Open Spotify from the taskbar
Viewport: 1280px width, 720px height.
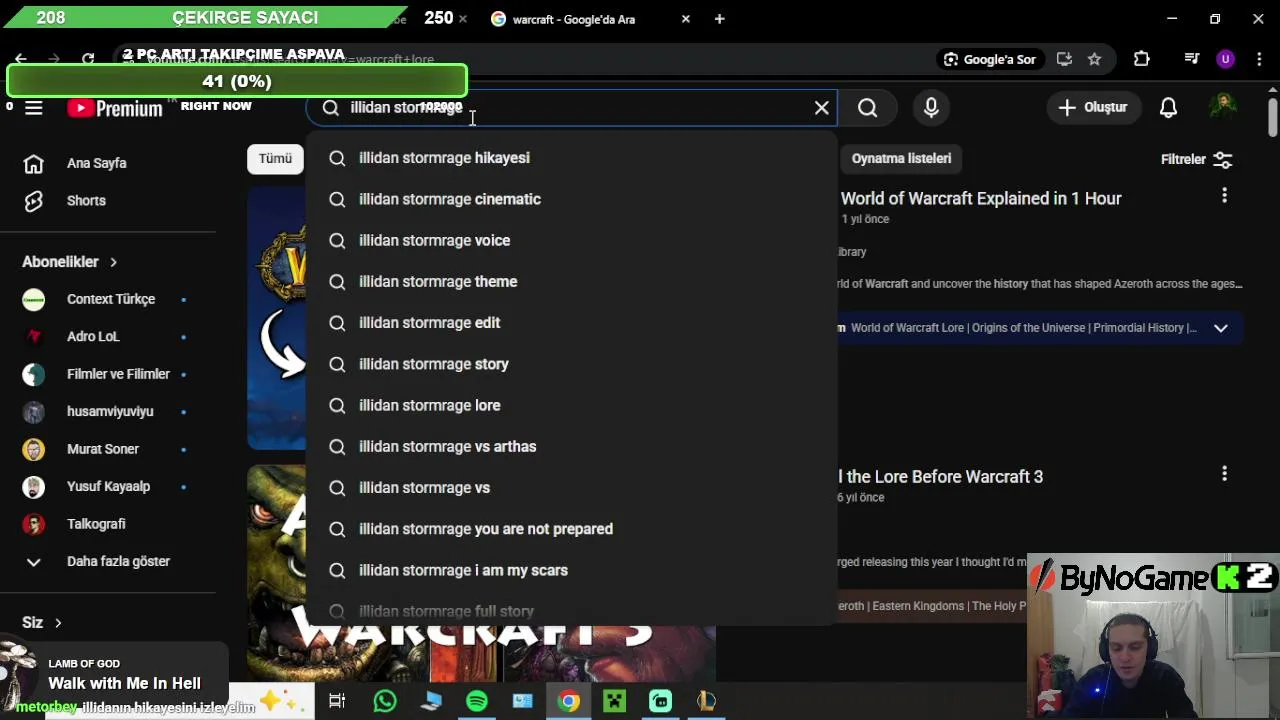pyautogui.click(x=477, y=701)
